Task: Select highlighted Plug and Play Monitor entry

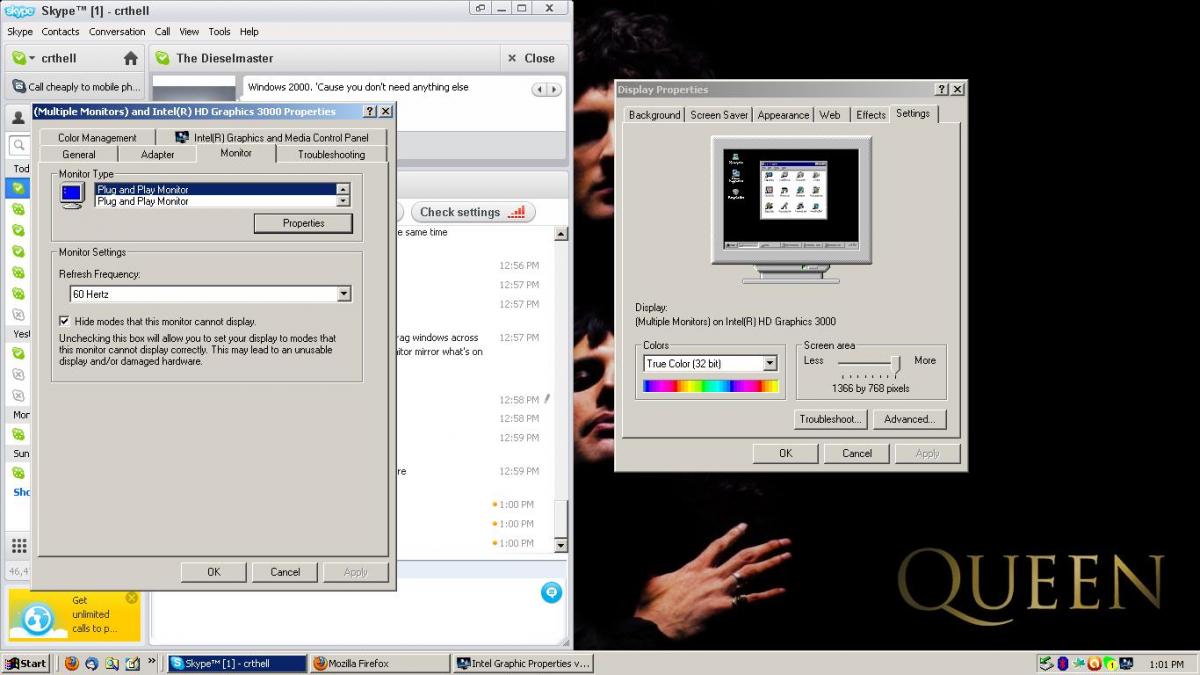Action: pos(215,189)
